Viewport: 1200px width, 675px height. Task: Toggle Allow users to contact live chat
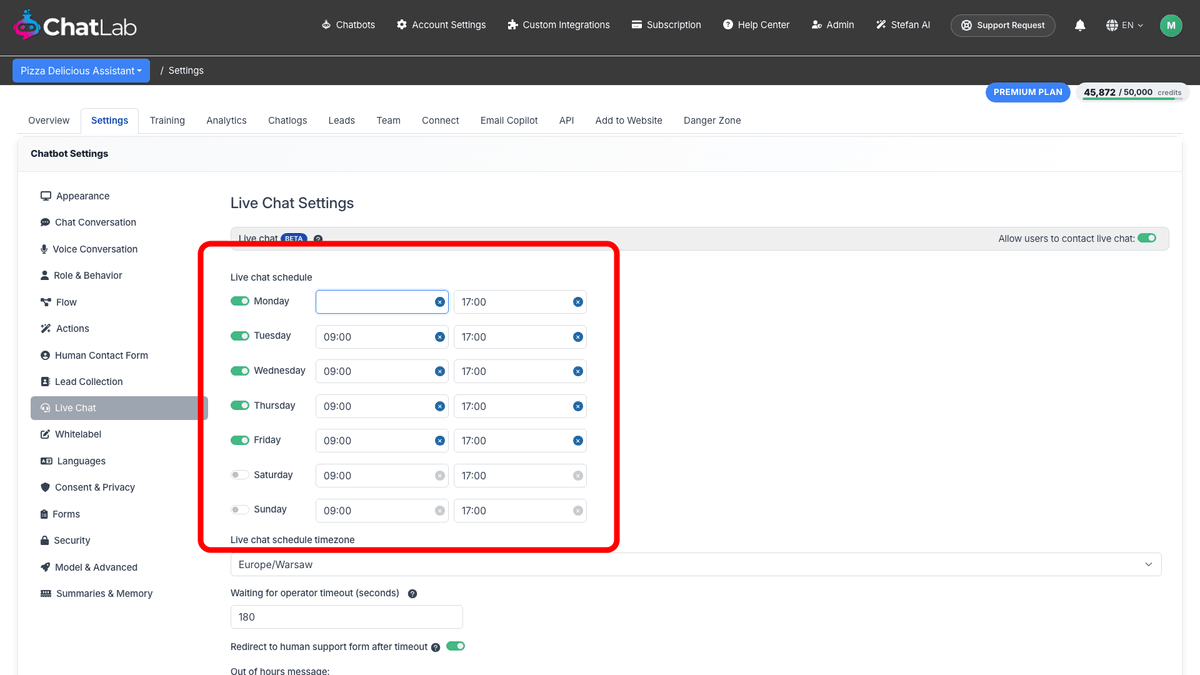coord(1147,238)
